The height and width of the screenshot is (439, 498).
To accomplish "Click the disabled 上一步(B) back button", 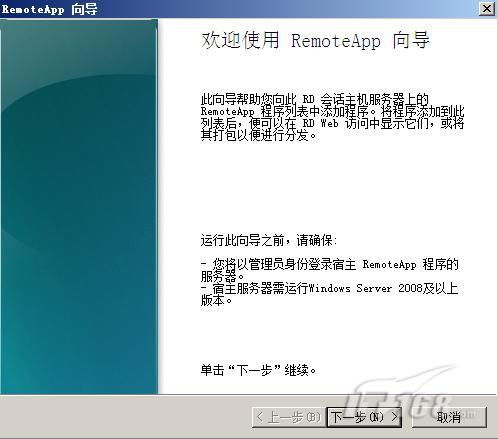I will tap(288, 417).
